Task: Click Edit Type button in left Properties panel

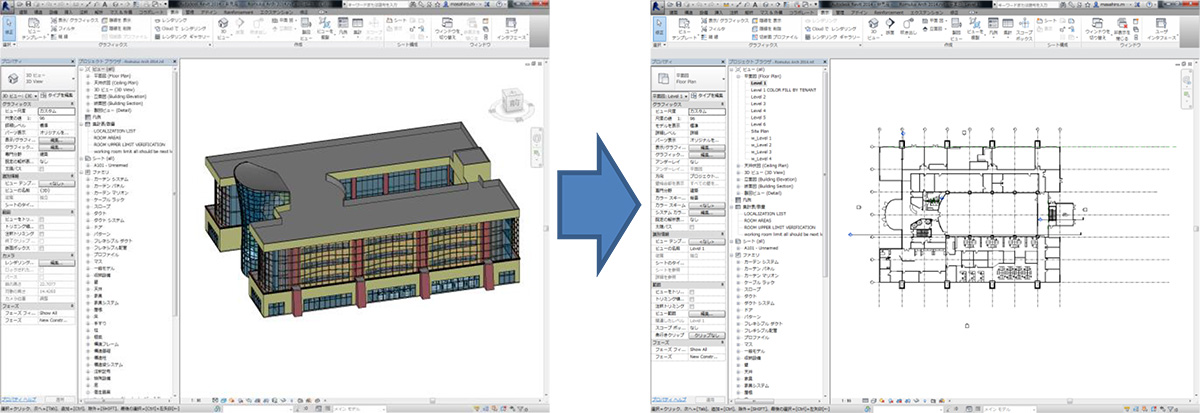Action: pyautogui.click(x=57, y=95)
